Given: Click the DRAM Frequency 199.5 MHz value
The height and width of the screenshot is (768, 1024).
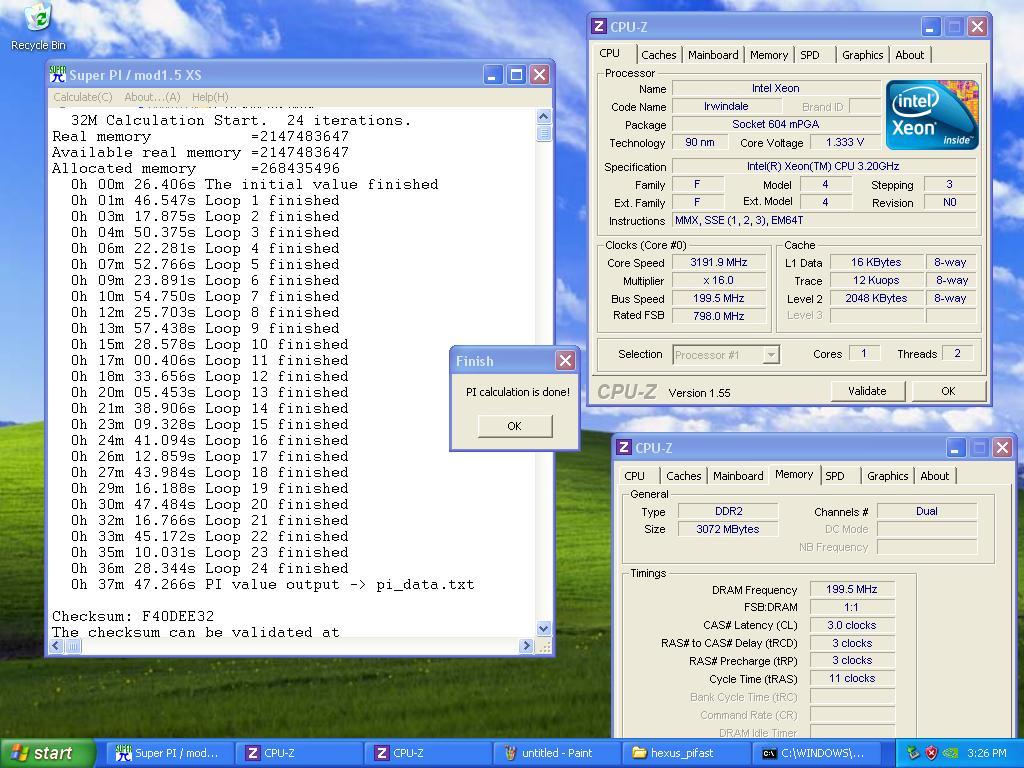Looking at the screenshot, I should [x=852, y=589].
